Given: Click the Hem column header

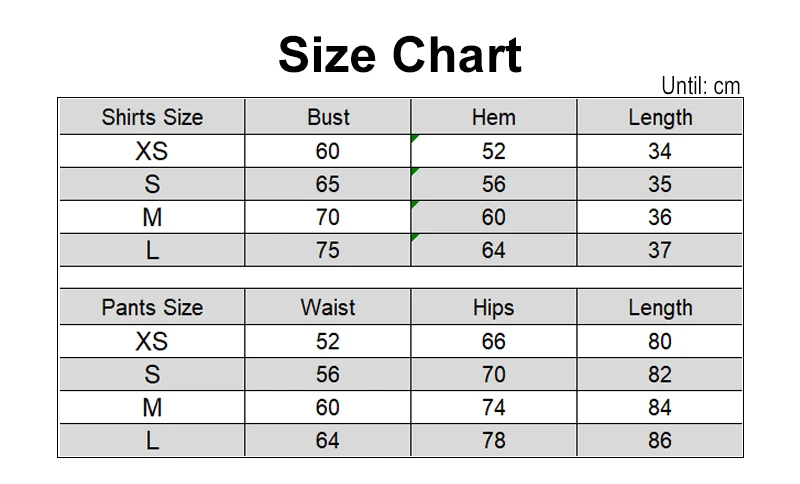Looking at the screenshot, I should tap(494, 117).
